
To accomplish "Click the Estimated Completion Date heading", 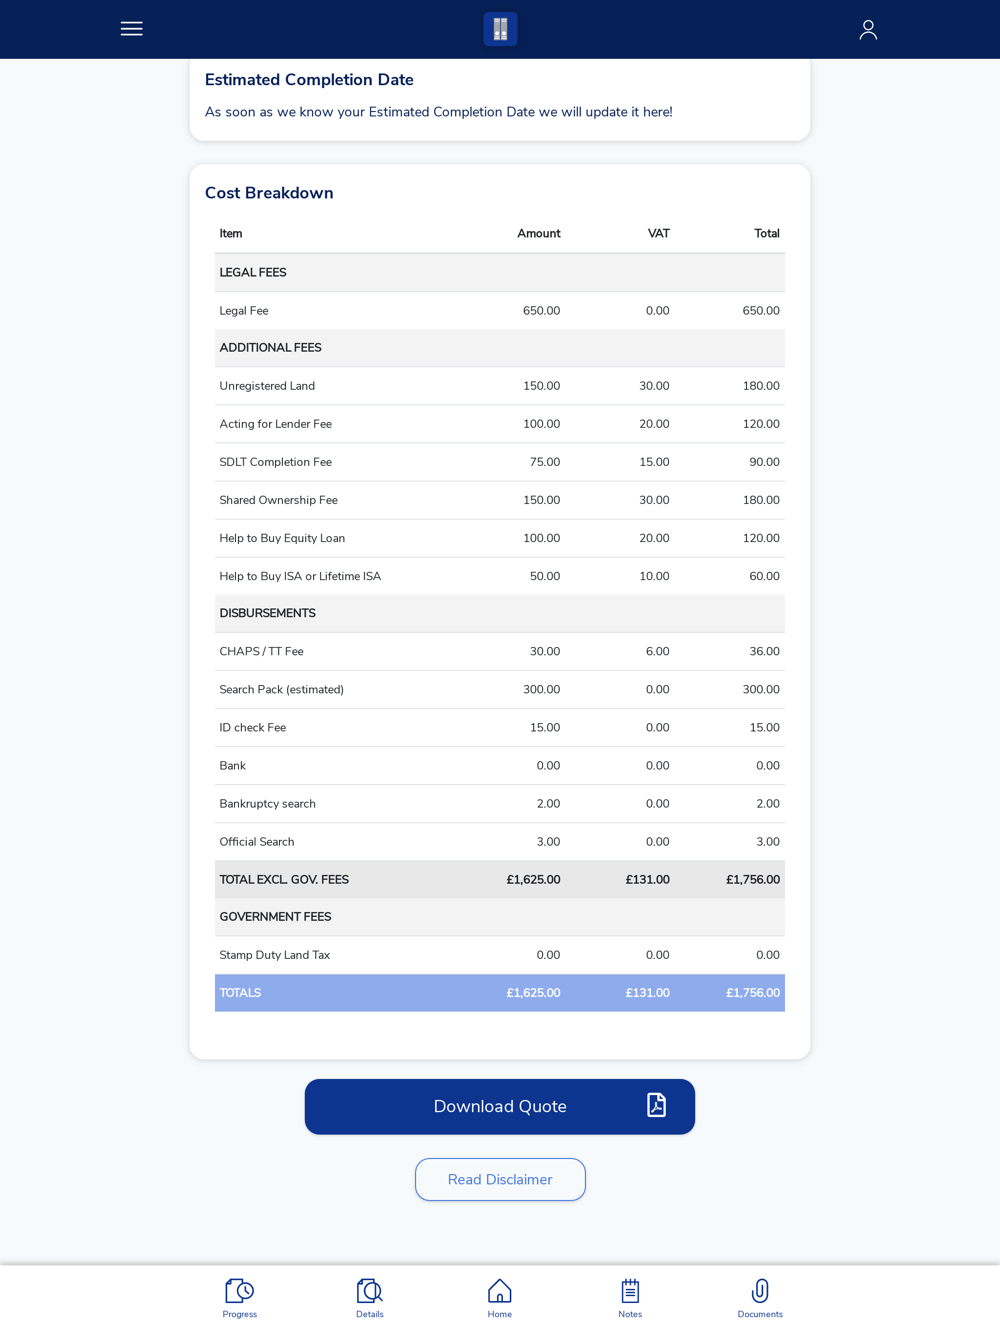I will pos(309,80).
